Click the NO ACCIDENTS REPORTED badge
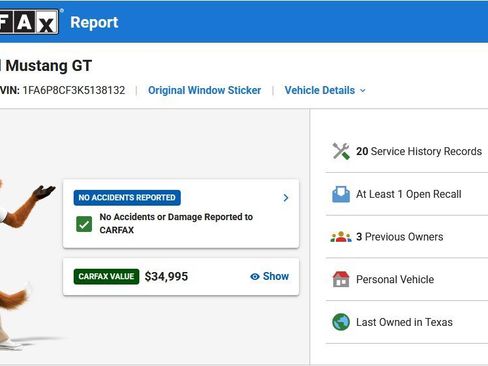The height and width of the screenshot is (366, 488). (x=127, y=198)
